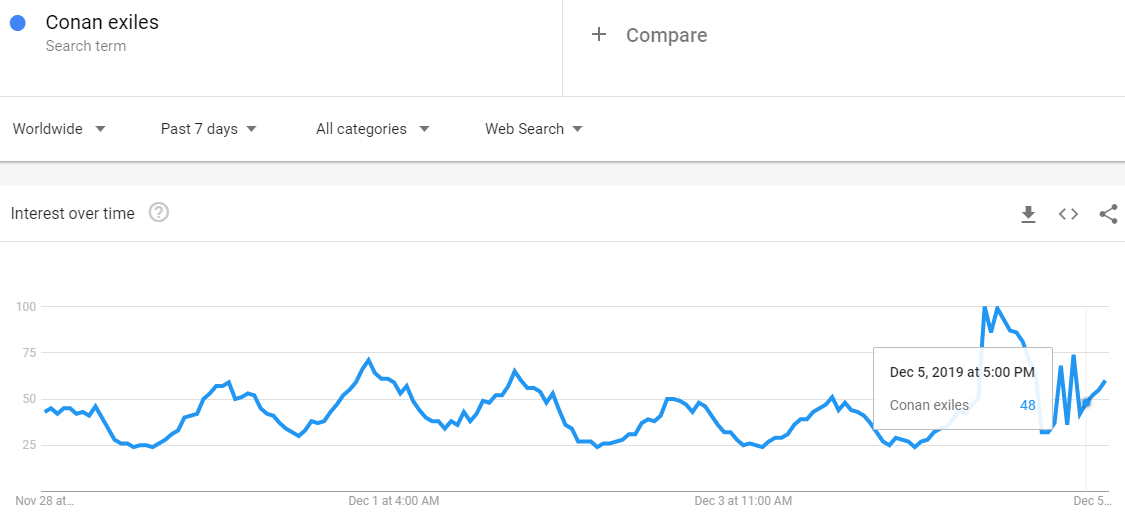Click the plus icon beside Compare
The width and height of the screenshot is (1125, 518).
coord(599,35)
